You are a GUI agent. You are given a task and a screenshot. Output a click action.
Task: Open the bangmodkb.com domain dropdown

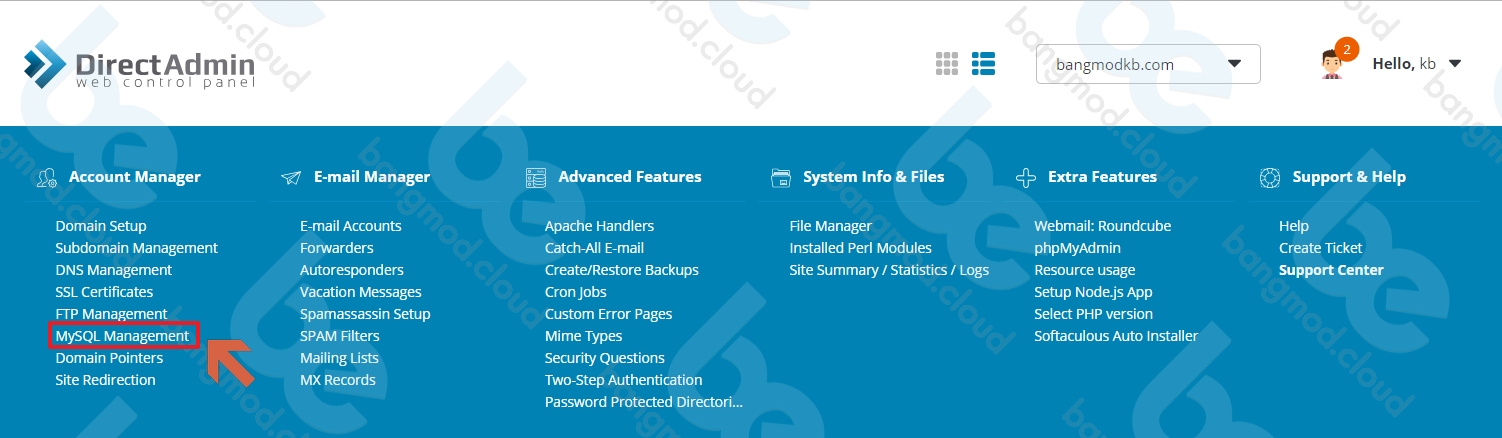[1148, 64]
